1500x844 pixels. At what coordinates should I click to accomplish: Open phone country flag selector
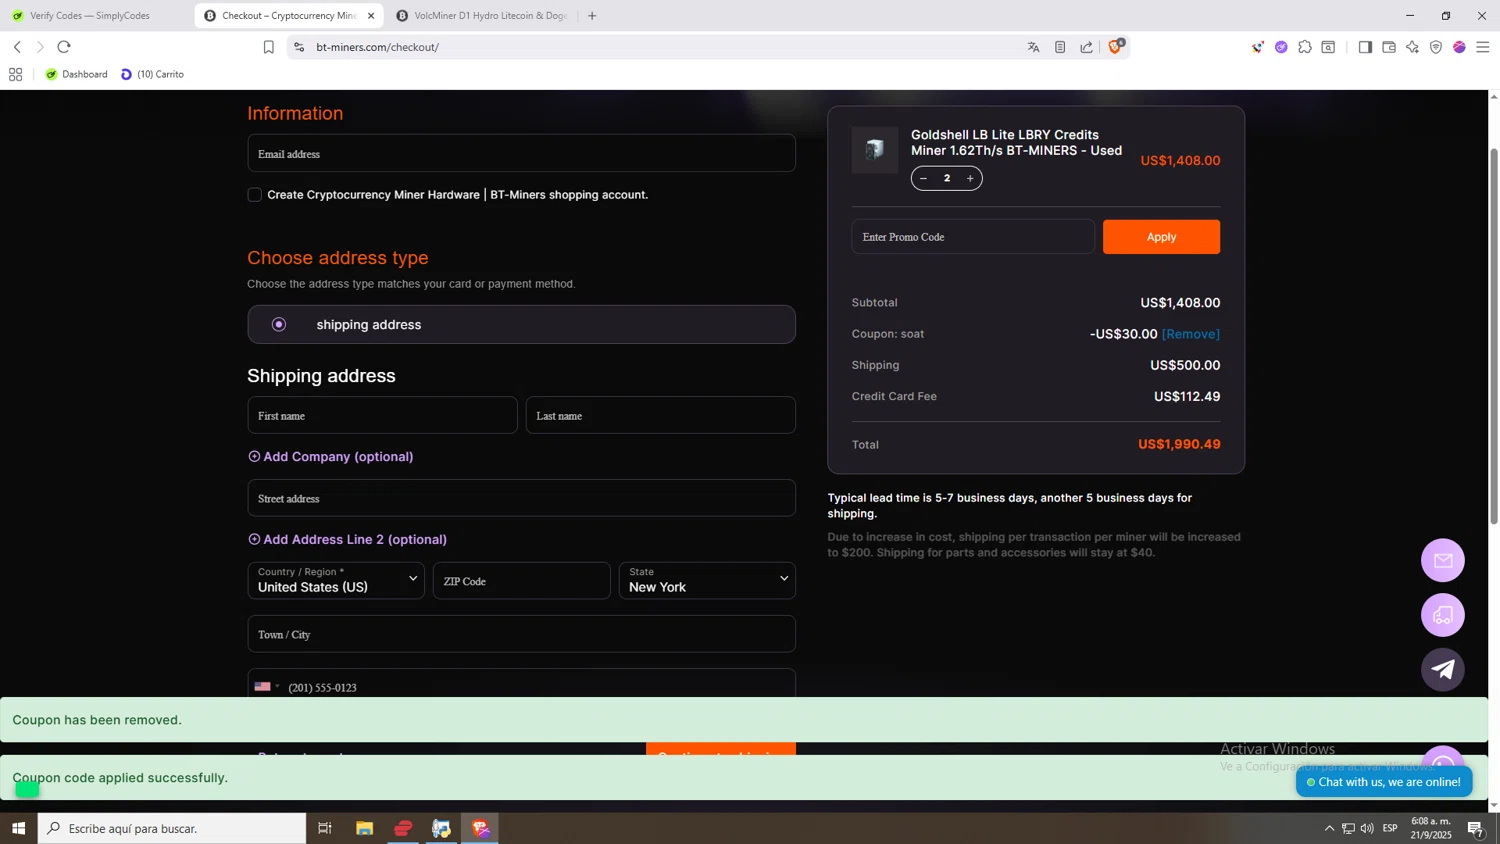coord(266,687)
